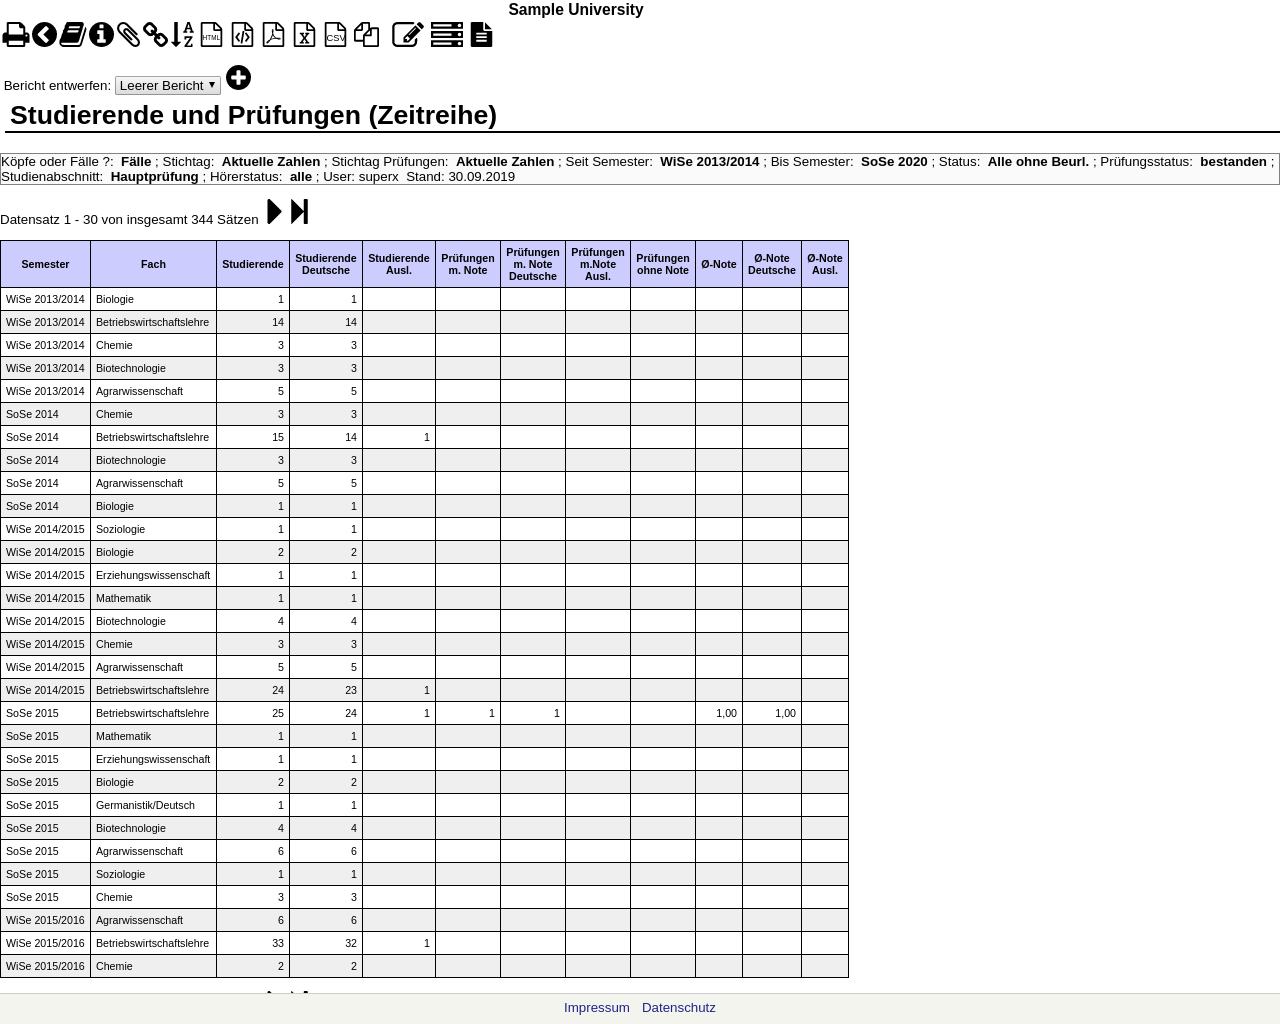Click the copy documents icon
Screen dimensions: 1280x1024
[367, 35]
